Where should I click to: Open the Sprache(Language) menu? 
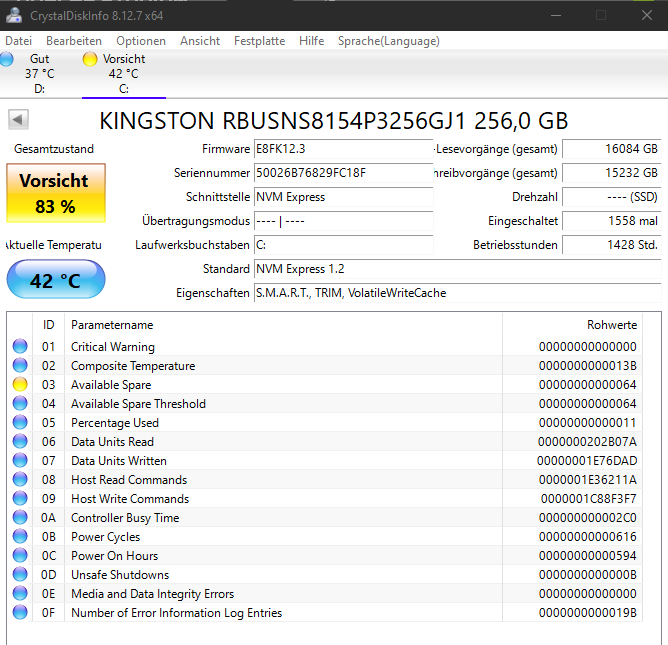click(x=389, y=41)
